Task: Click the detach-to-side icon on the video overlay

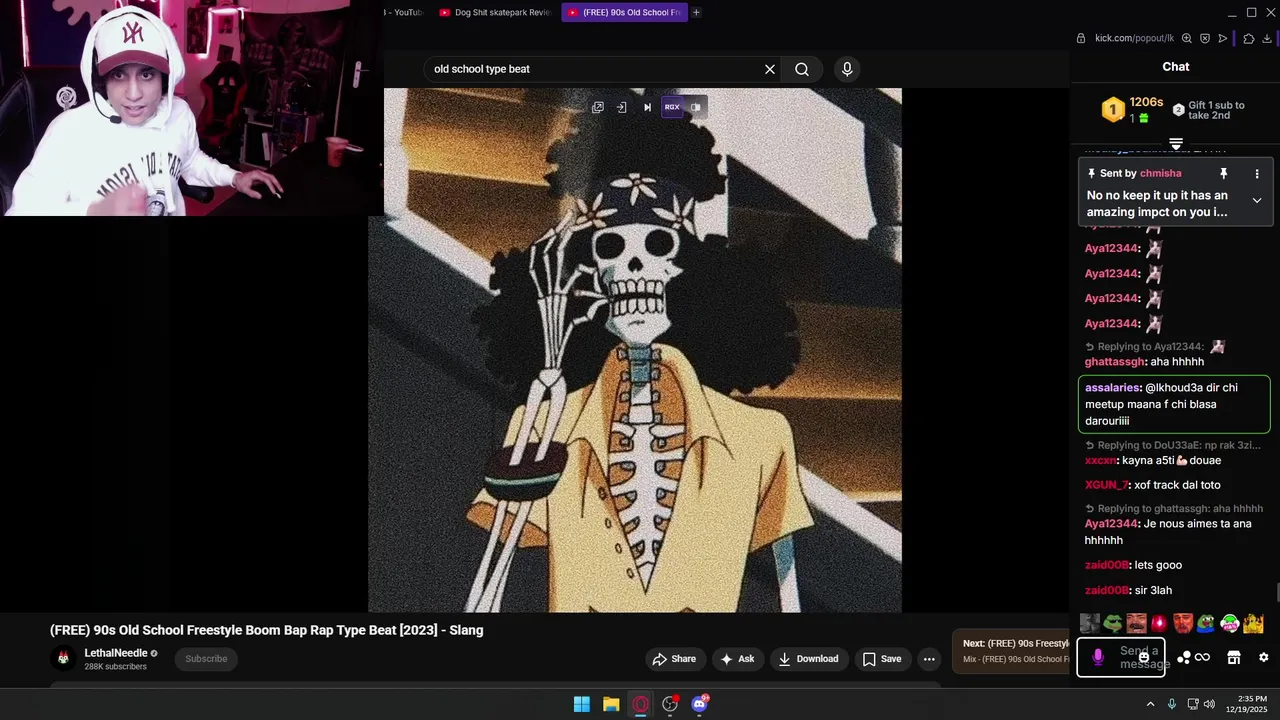Action: coord(621,107)
